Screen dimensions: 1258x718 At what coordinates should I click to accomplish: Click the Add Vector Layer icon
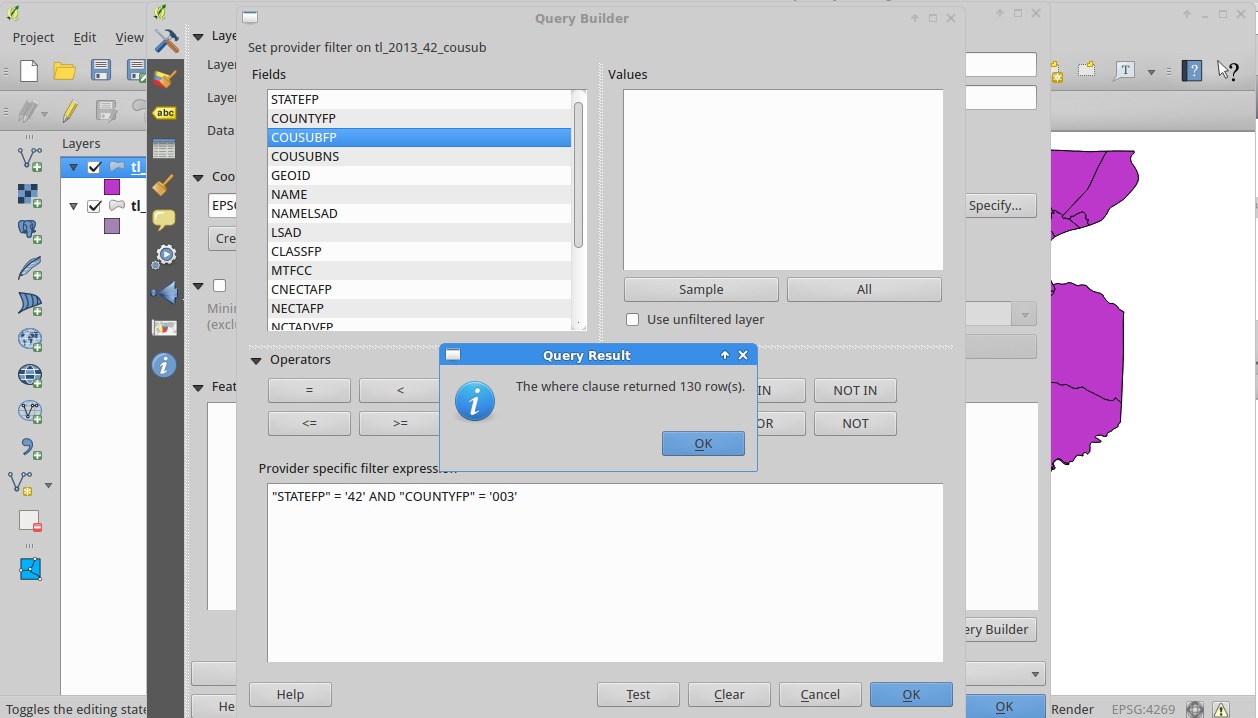click(30, 158)
